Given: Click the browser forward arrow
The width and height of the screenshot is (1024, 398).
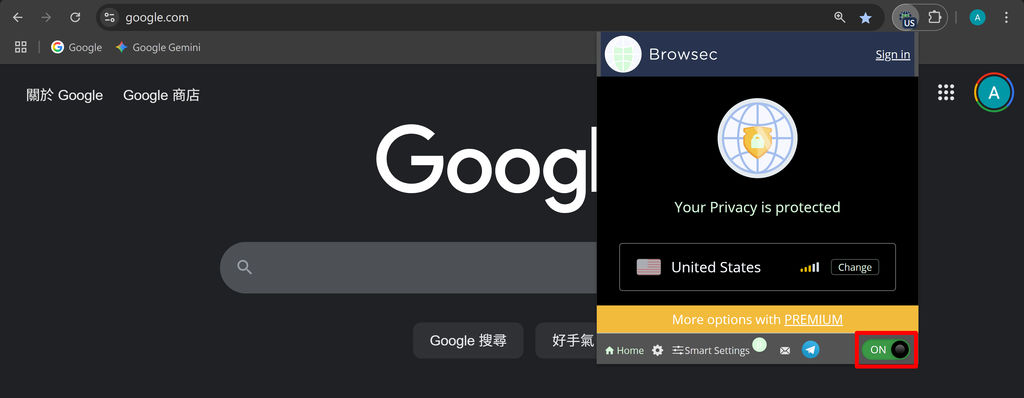Looking at the screenshot, I should (46, 18).
